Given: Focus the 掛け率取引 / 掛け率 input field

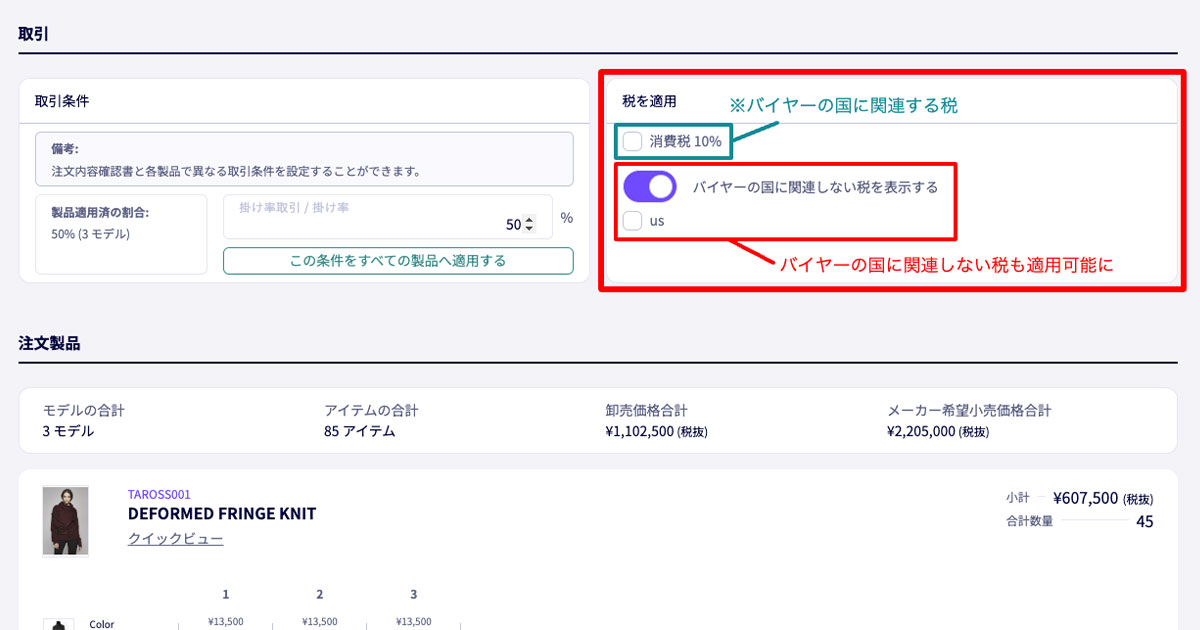Looking at the screenshot, I should [x=388, y=217].
